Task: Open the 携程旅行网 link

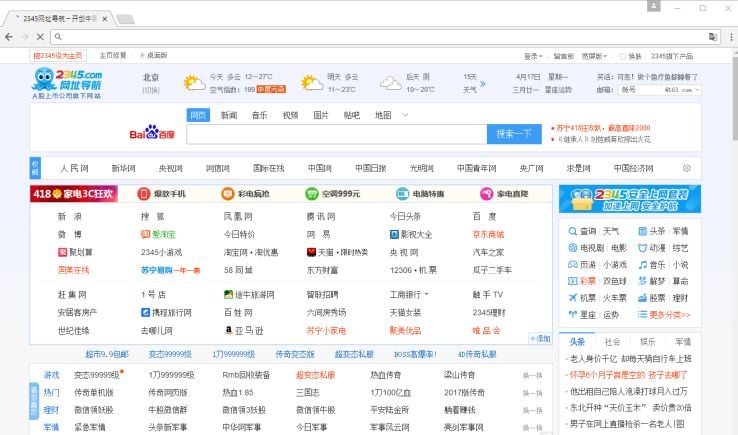Action: [166, 312]
